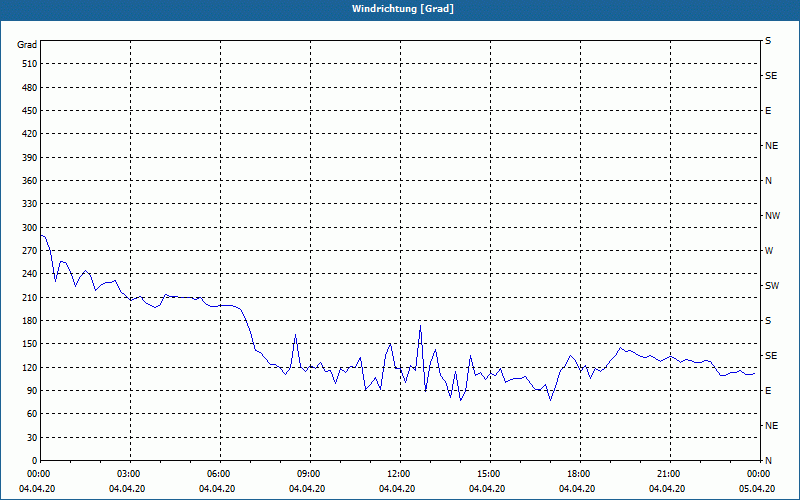Viewport: 800px width, 500px height.
Task: Click the chart title "Windrichtung [Grad]"
Action: pos(403,9)
